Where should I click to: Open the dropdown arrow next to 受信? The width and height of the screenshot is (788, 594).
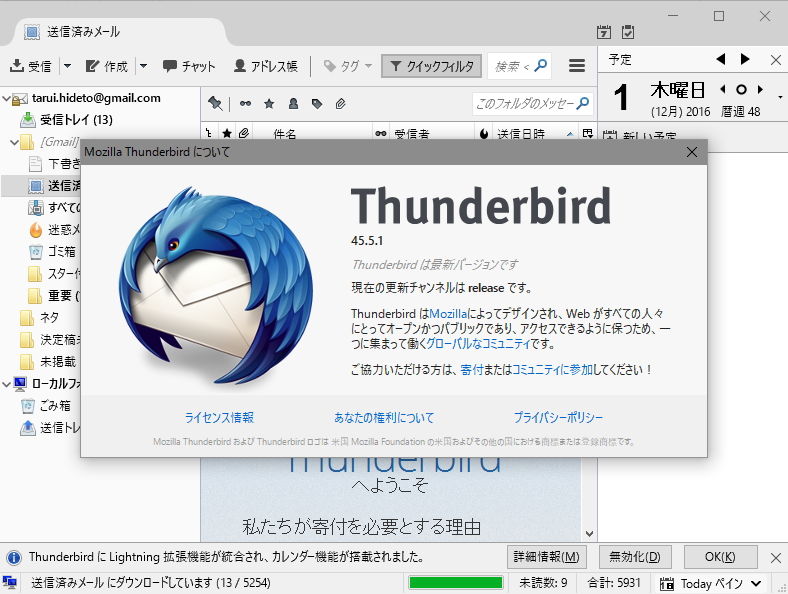(x=67, y=66)
